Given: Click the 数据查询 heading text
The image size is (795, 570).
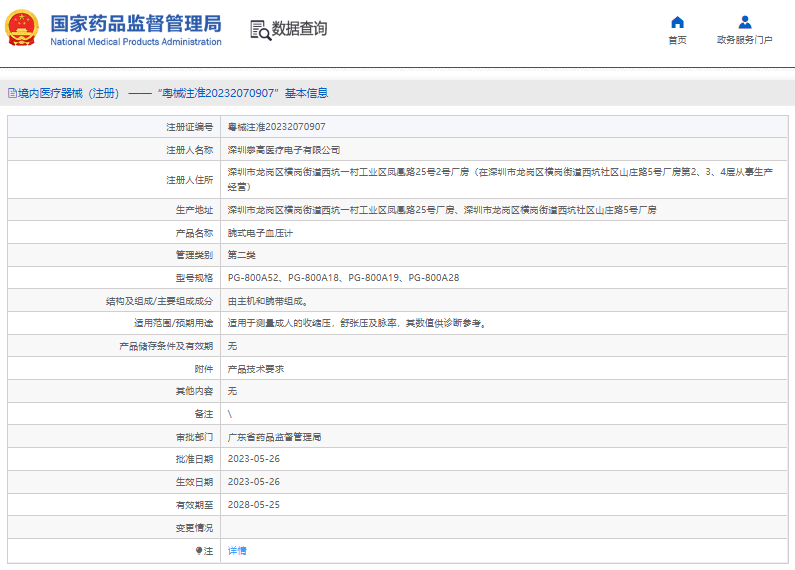Looking at the screenshot, I should click(x=300, y=28).
